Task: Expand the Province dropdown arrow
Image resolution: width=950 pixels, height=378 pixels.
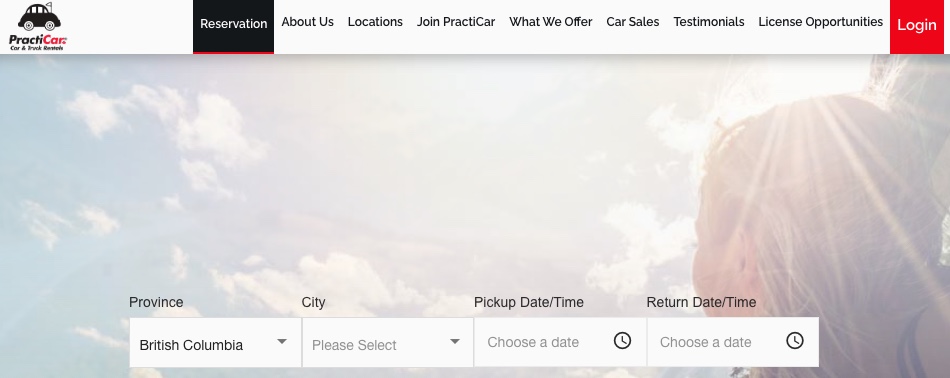Action: [x=282, y=342]
